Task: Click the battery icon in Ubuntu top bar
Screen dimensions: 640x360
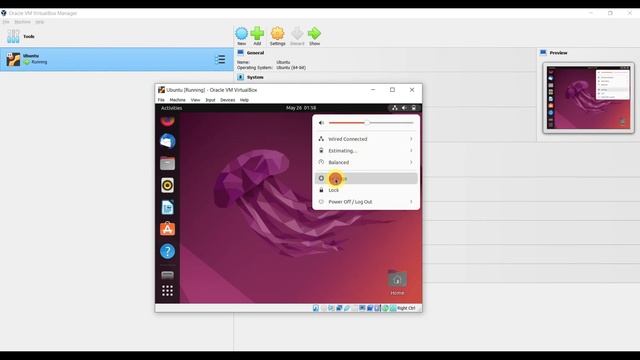Action: (413, 108)
